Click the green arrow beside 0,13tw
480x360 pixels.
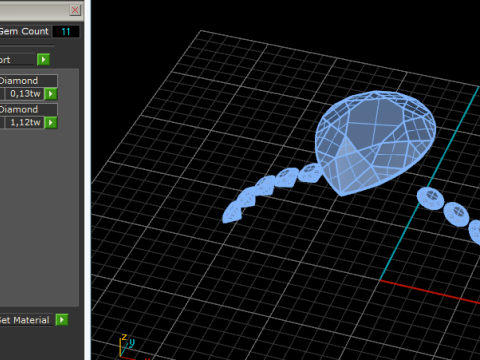coord(51,94)
